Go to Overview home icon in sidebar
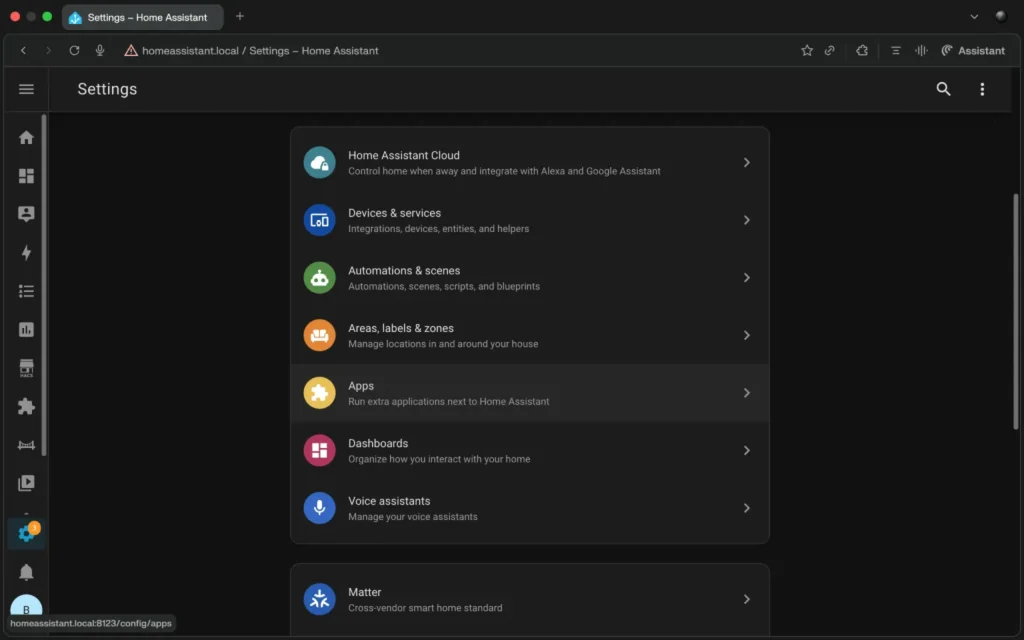The width and height of the screenshot is (1024, 640). [26, 137]
